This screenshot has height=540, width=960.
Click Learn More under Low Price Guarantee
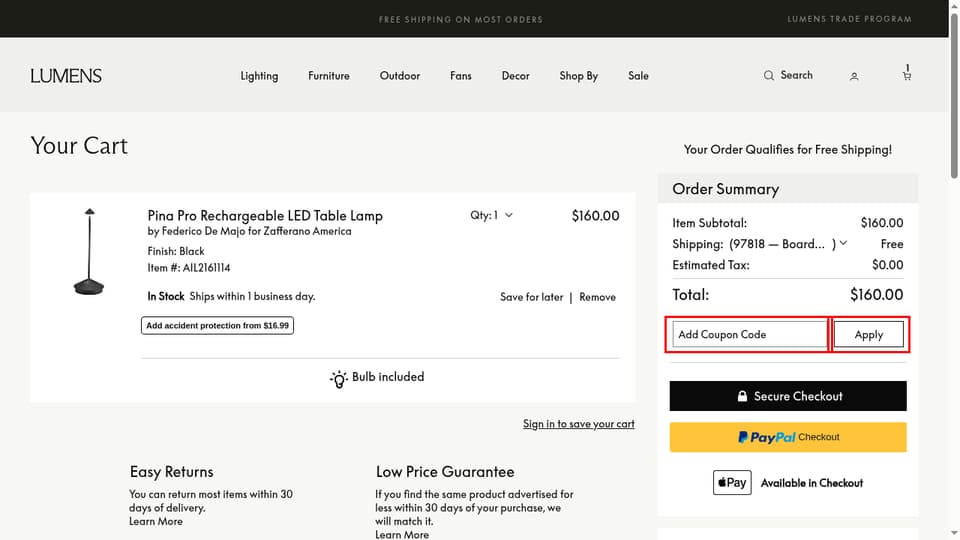click(x=402, y=534)
